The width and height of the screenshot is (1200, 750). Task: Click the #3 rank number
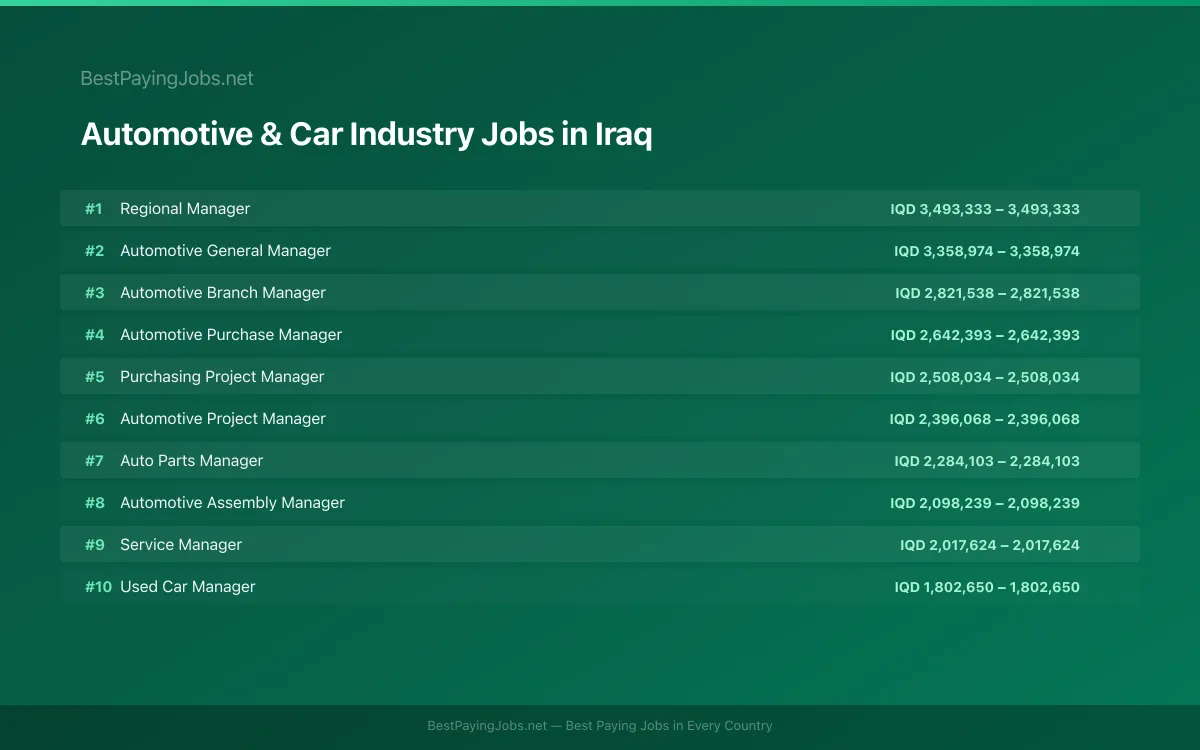tap(94, 293)
